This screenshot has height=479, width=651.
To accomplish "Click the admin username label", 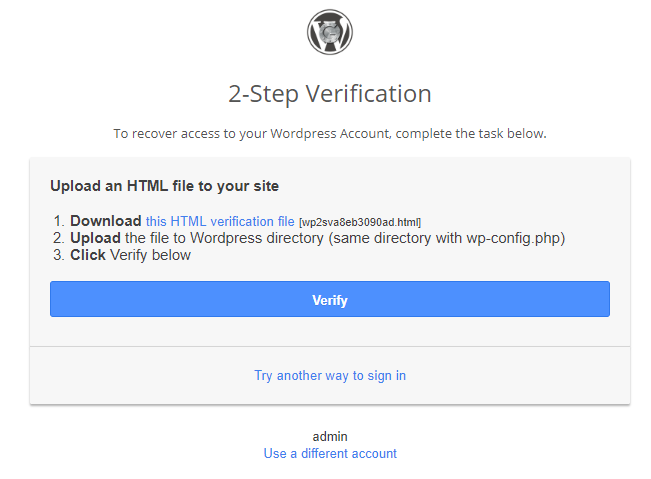I will point(330,437).
